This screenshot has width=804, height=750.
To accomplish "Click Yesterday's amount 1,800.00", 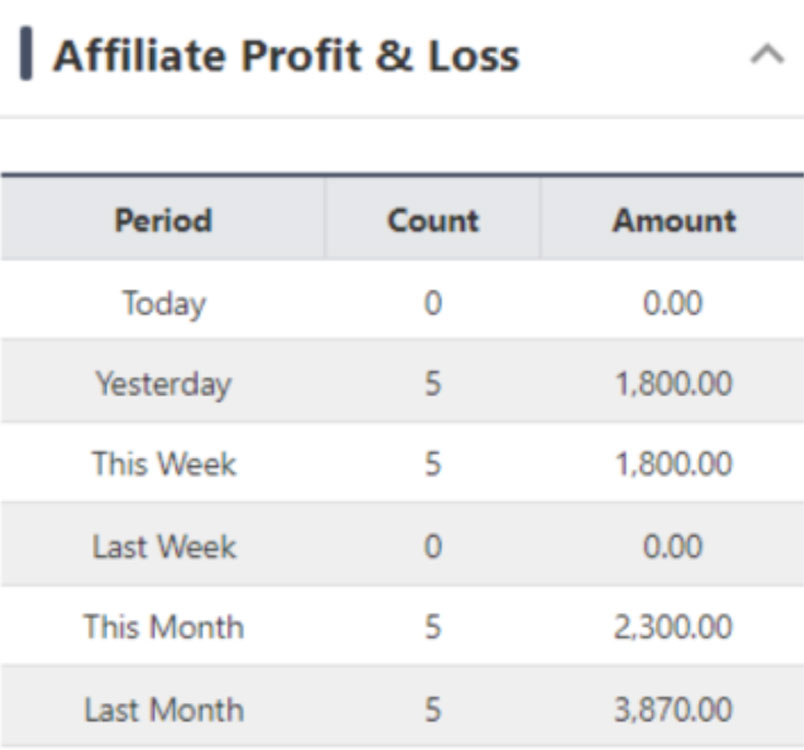I will (x=673, y=383).
